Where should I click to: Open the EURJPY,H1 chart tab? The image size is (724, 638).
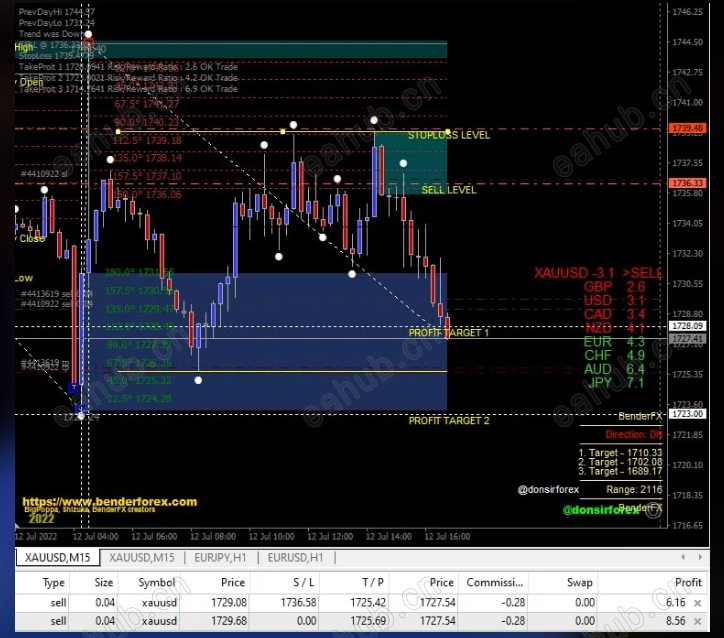point(220,557)
